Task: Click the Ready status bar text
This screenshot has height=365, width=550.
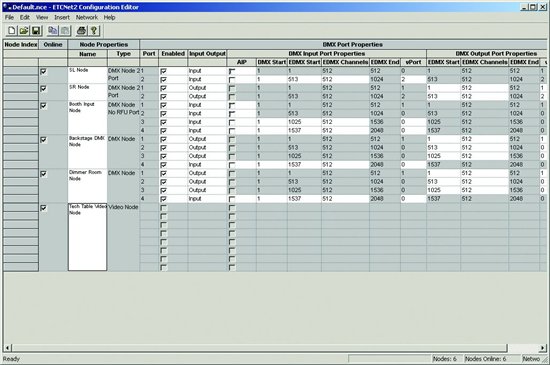Action: [11, 359]
